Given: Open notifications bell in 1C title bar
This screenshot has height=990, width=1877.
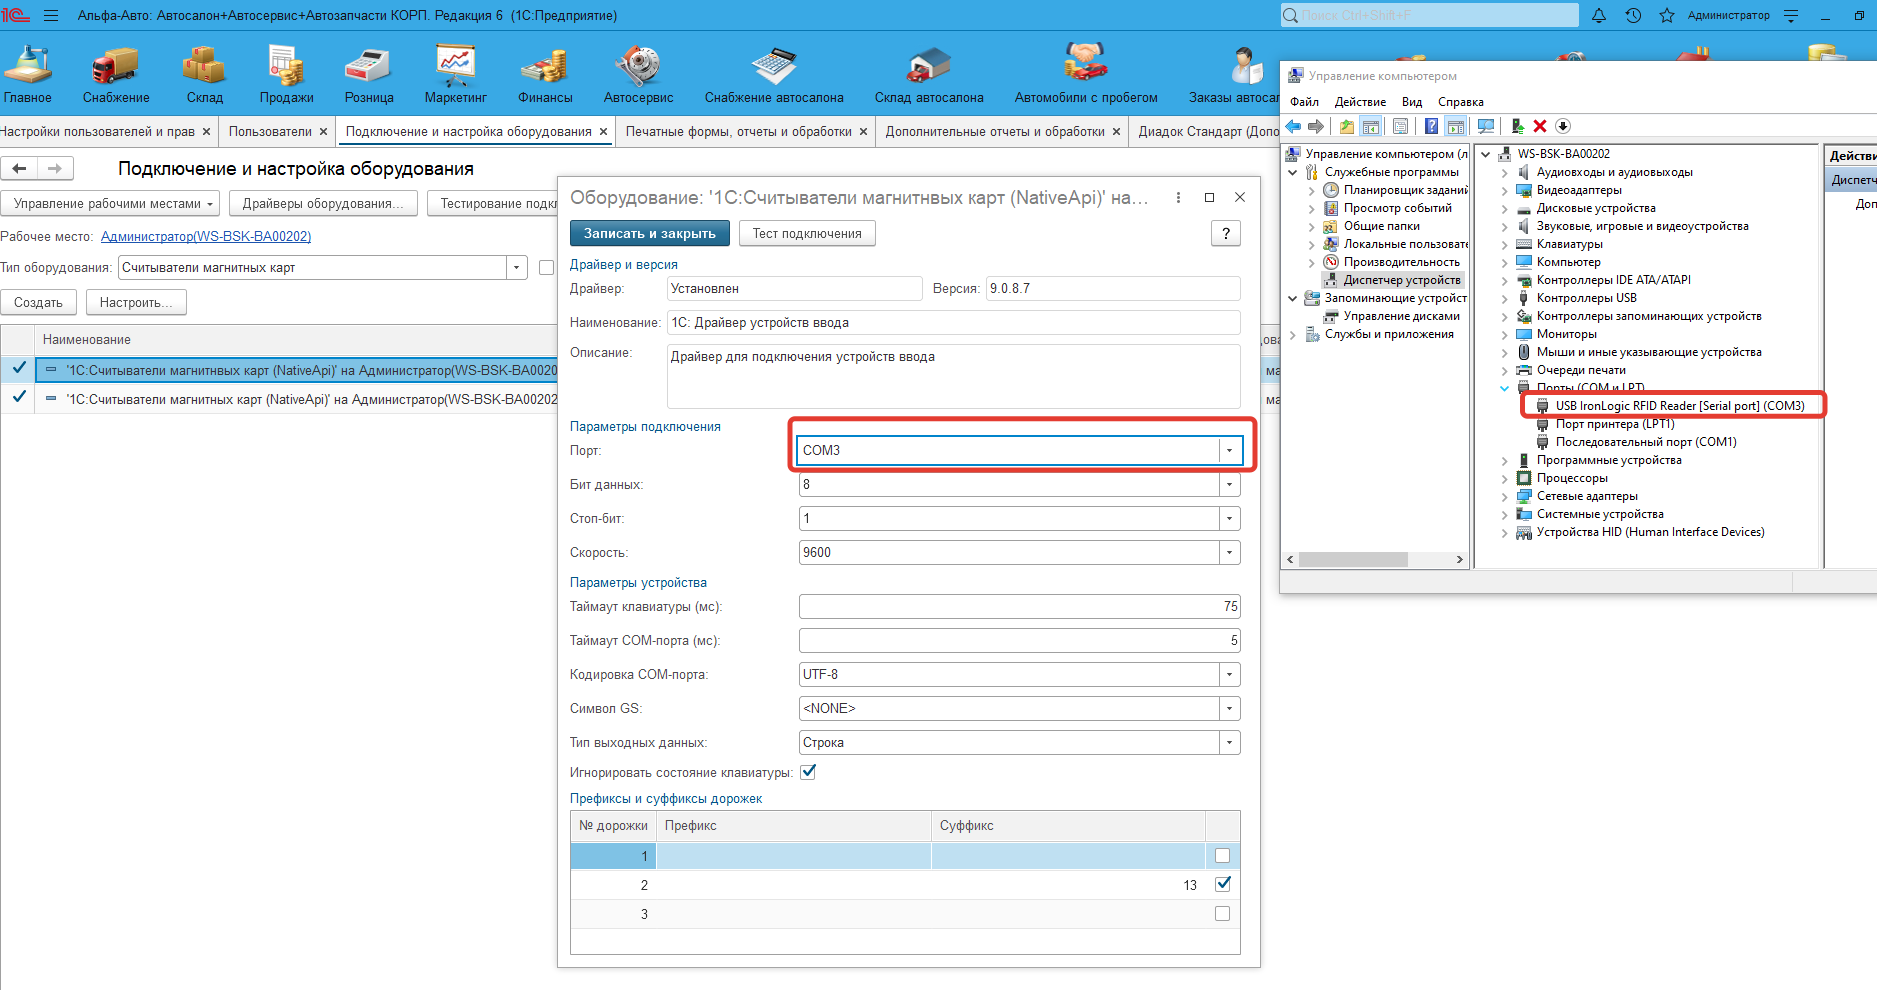Looking at the screenshot, I should [1599, 16].
